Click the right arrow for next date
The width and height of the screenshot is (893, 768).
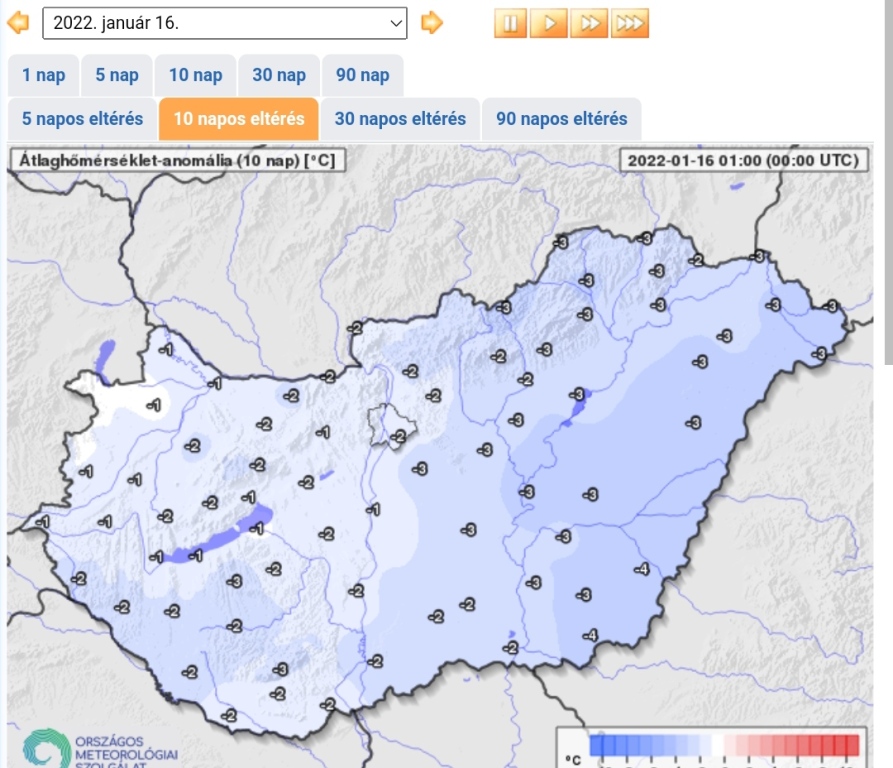pos(431,23)
